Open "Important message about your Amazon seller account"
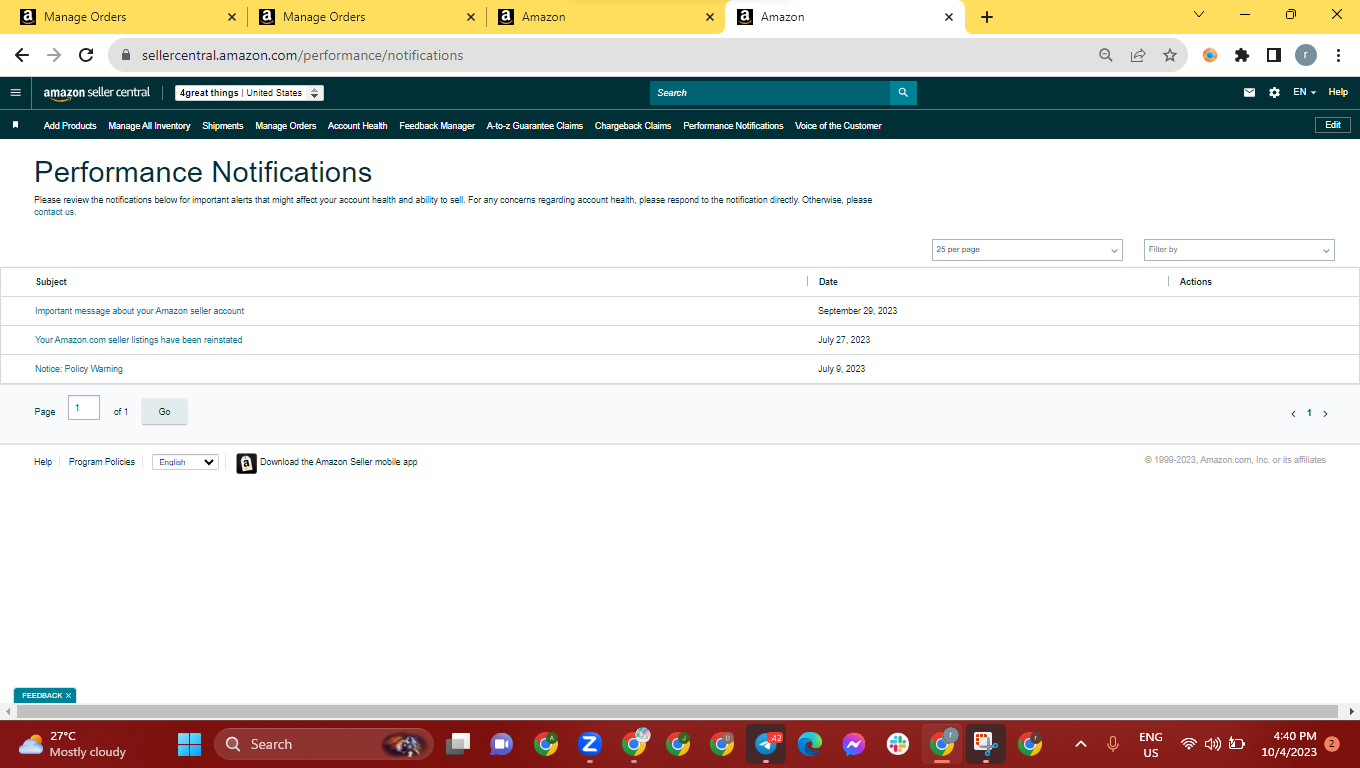The image size is (1360, 768). 139,311
